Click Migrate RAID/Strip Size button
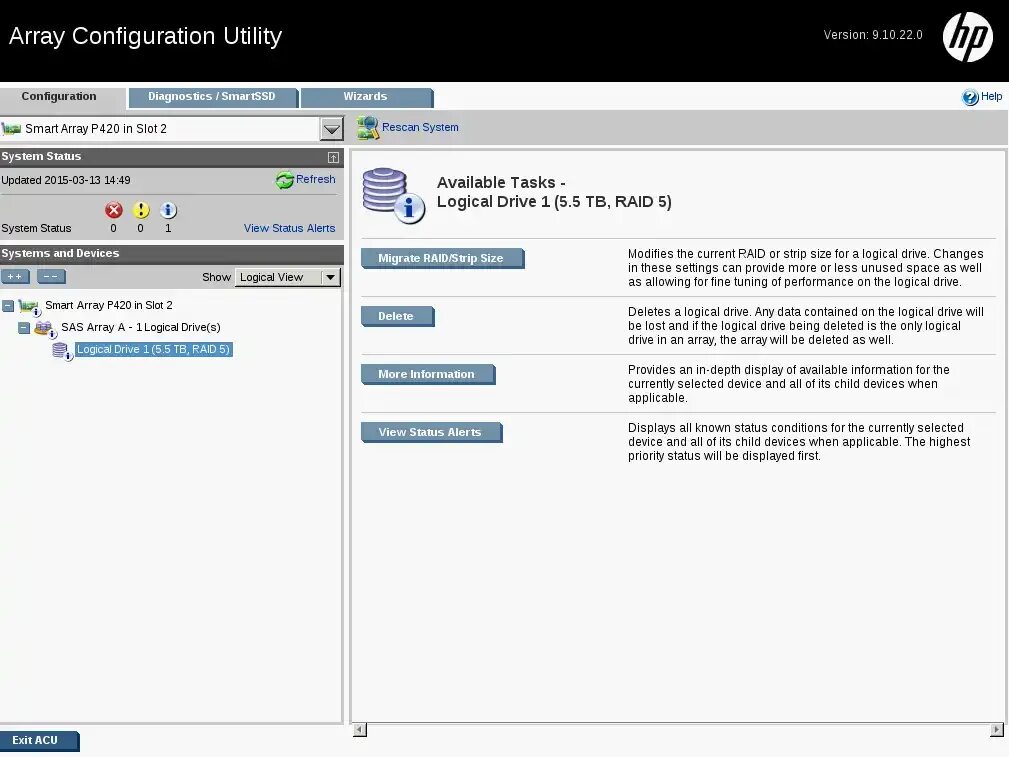Viewport: 1009px width, 757px height. click(x=441, y=258)
